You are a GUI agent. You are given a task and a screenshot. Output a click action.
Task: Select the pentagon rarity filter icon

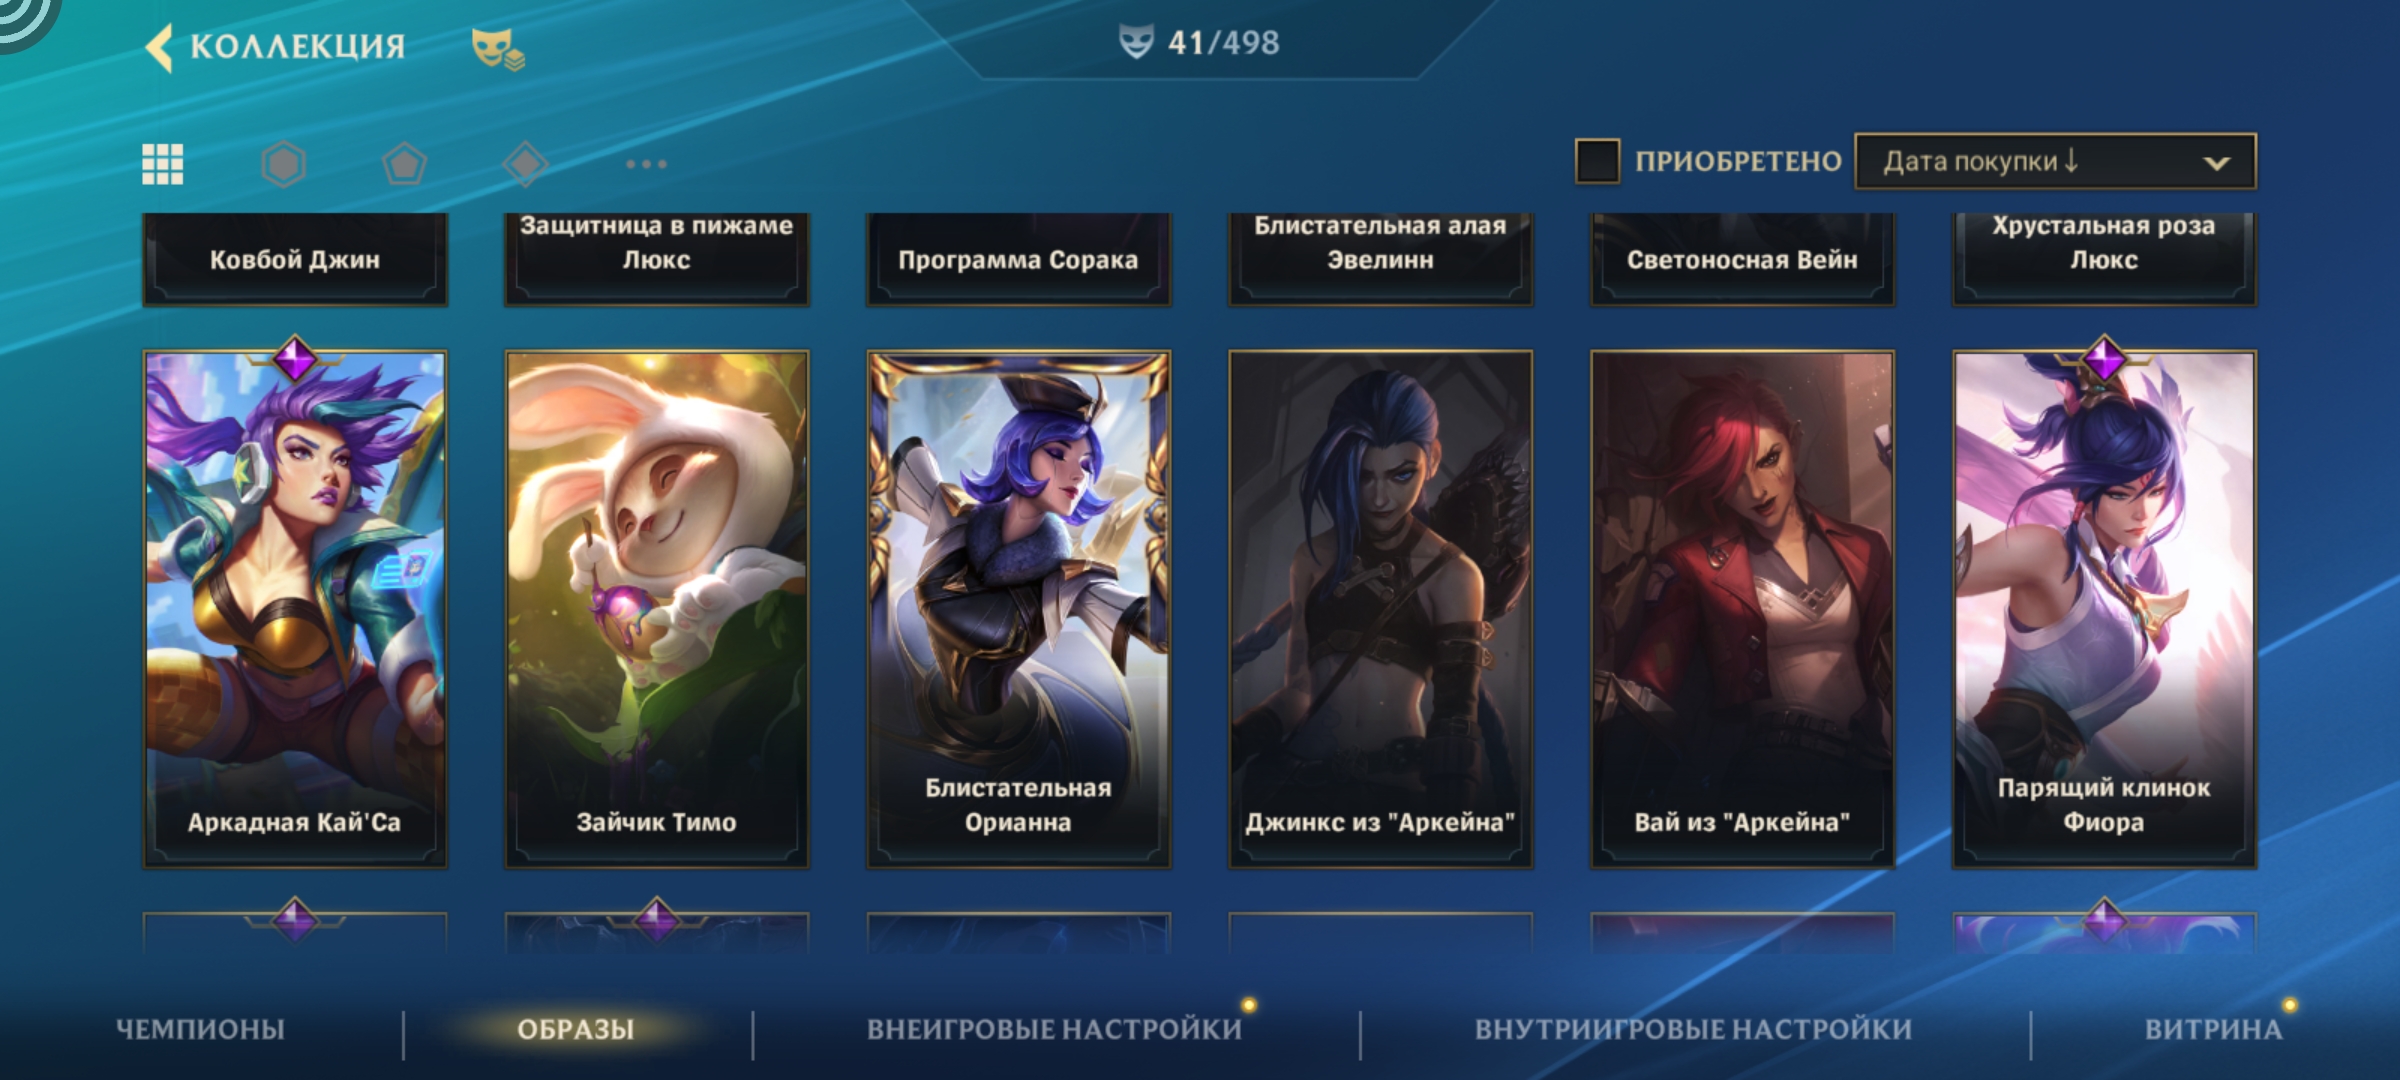pos(404,164)
